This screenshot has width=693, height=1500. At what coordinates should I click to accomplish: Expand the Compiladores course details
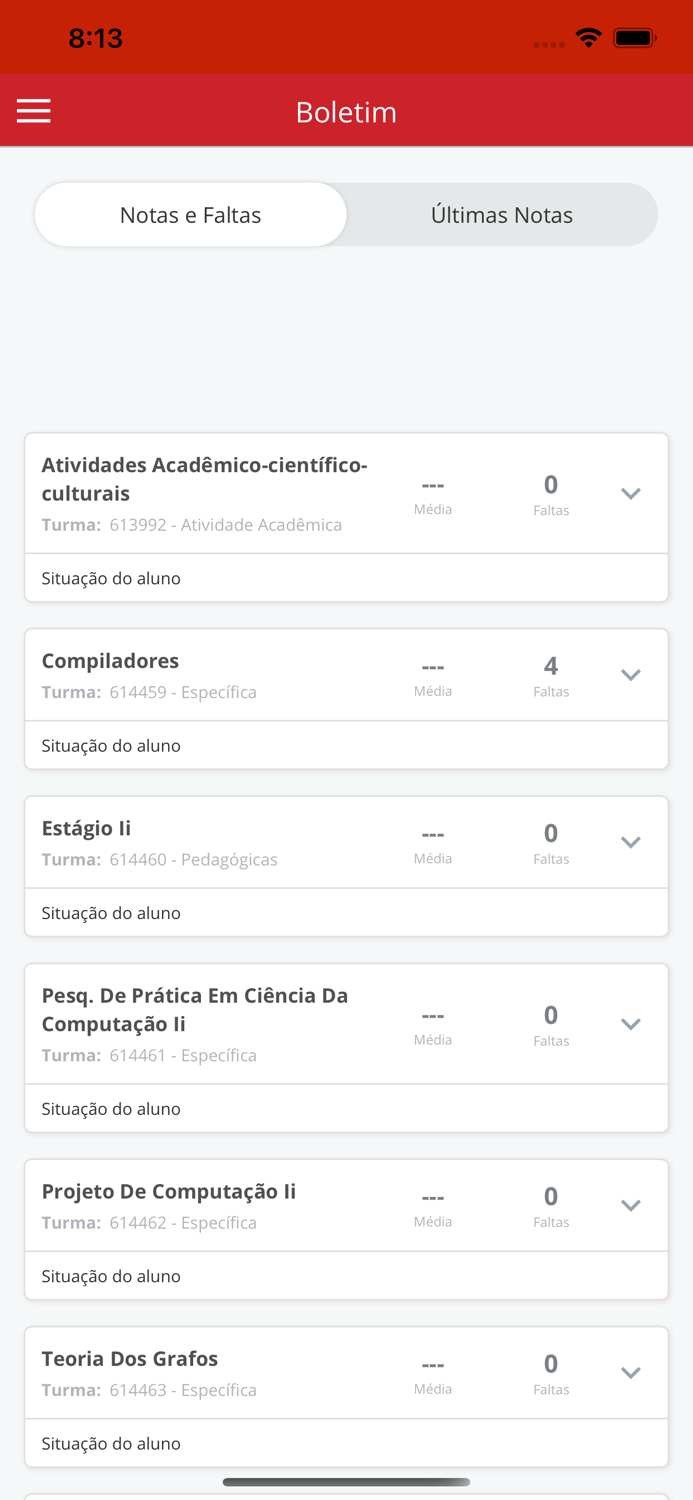click(631, 675)
